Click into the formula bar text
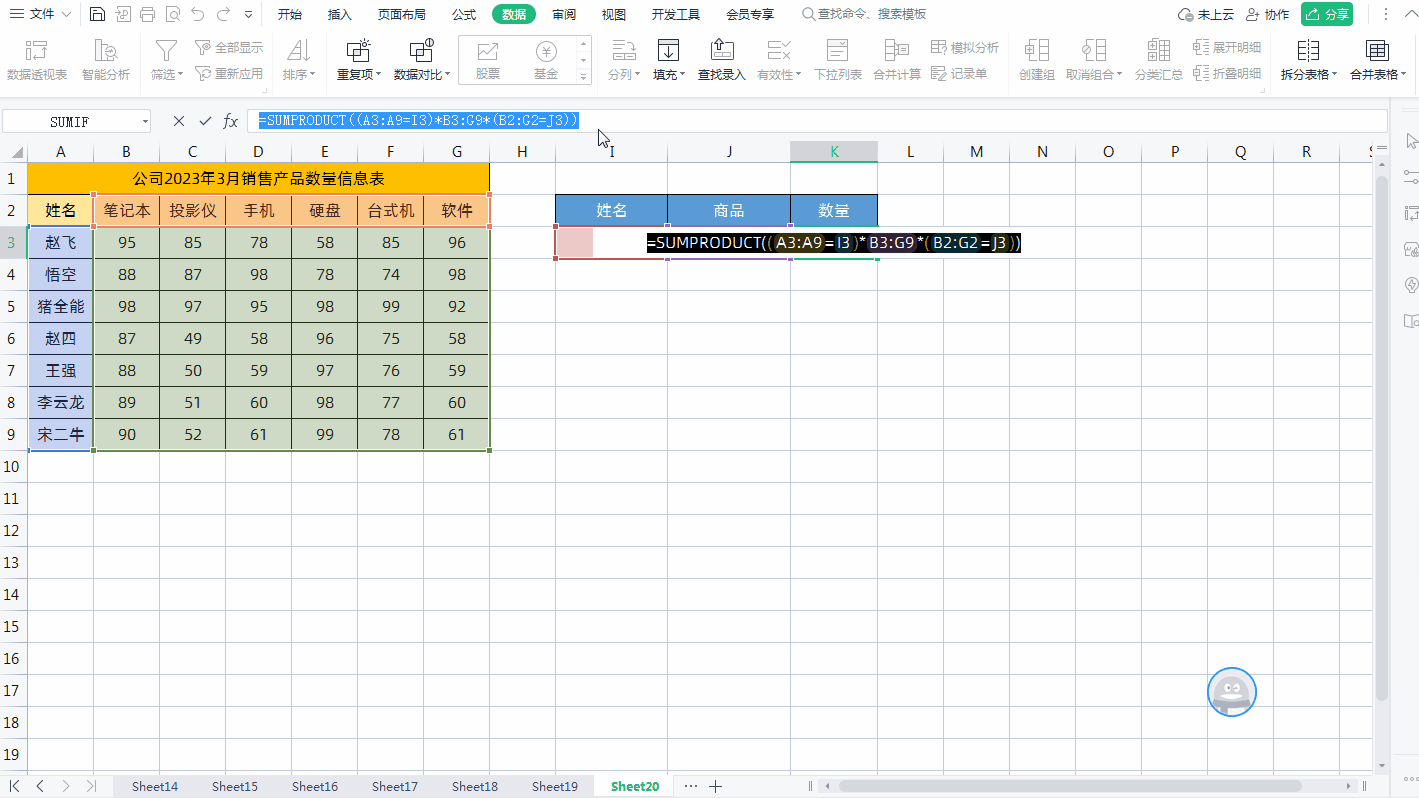1419x798 pixels. click(418, 121)
